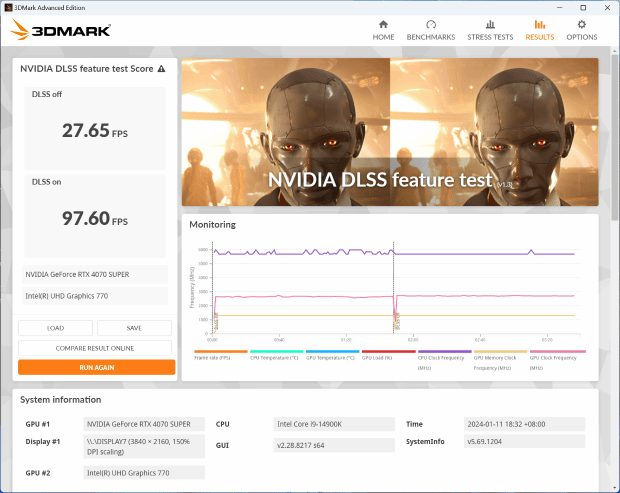Click the orange RUN AGAIN button
The height and width of the screenshot is (493, 620).
[x=96, y=367]
